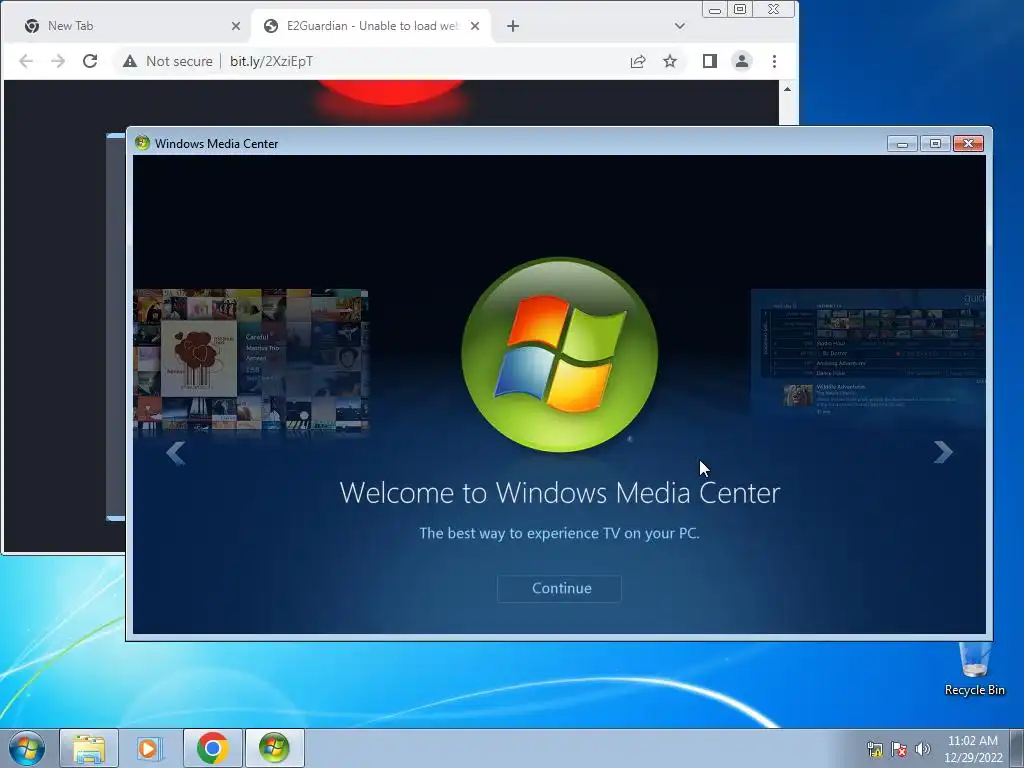The width and height of the screenshot is (1024, 768).
Task: Minimize the Windows Media Center window
Action: (x=902, y=144)
